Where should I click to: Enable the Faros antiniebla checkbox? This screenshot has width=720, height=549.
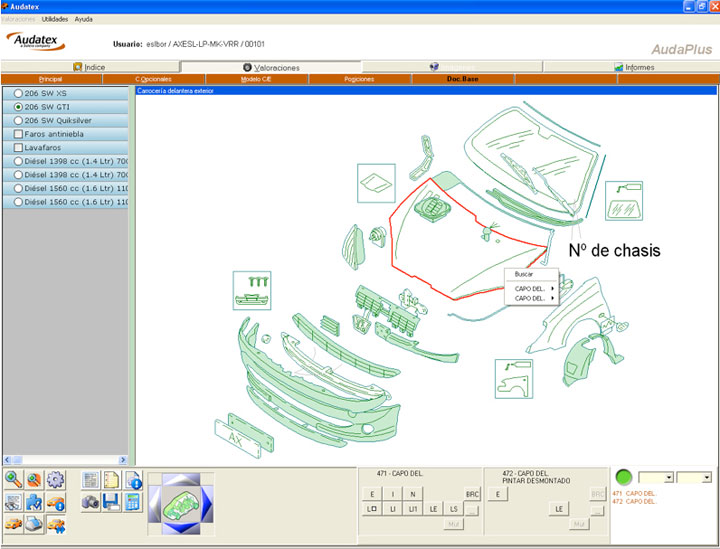click(x=18, y=134)
